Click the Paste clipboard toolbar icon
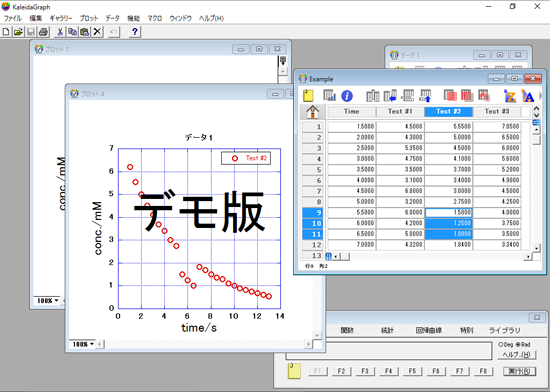 (x=85, y=32)
